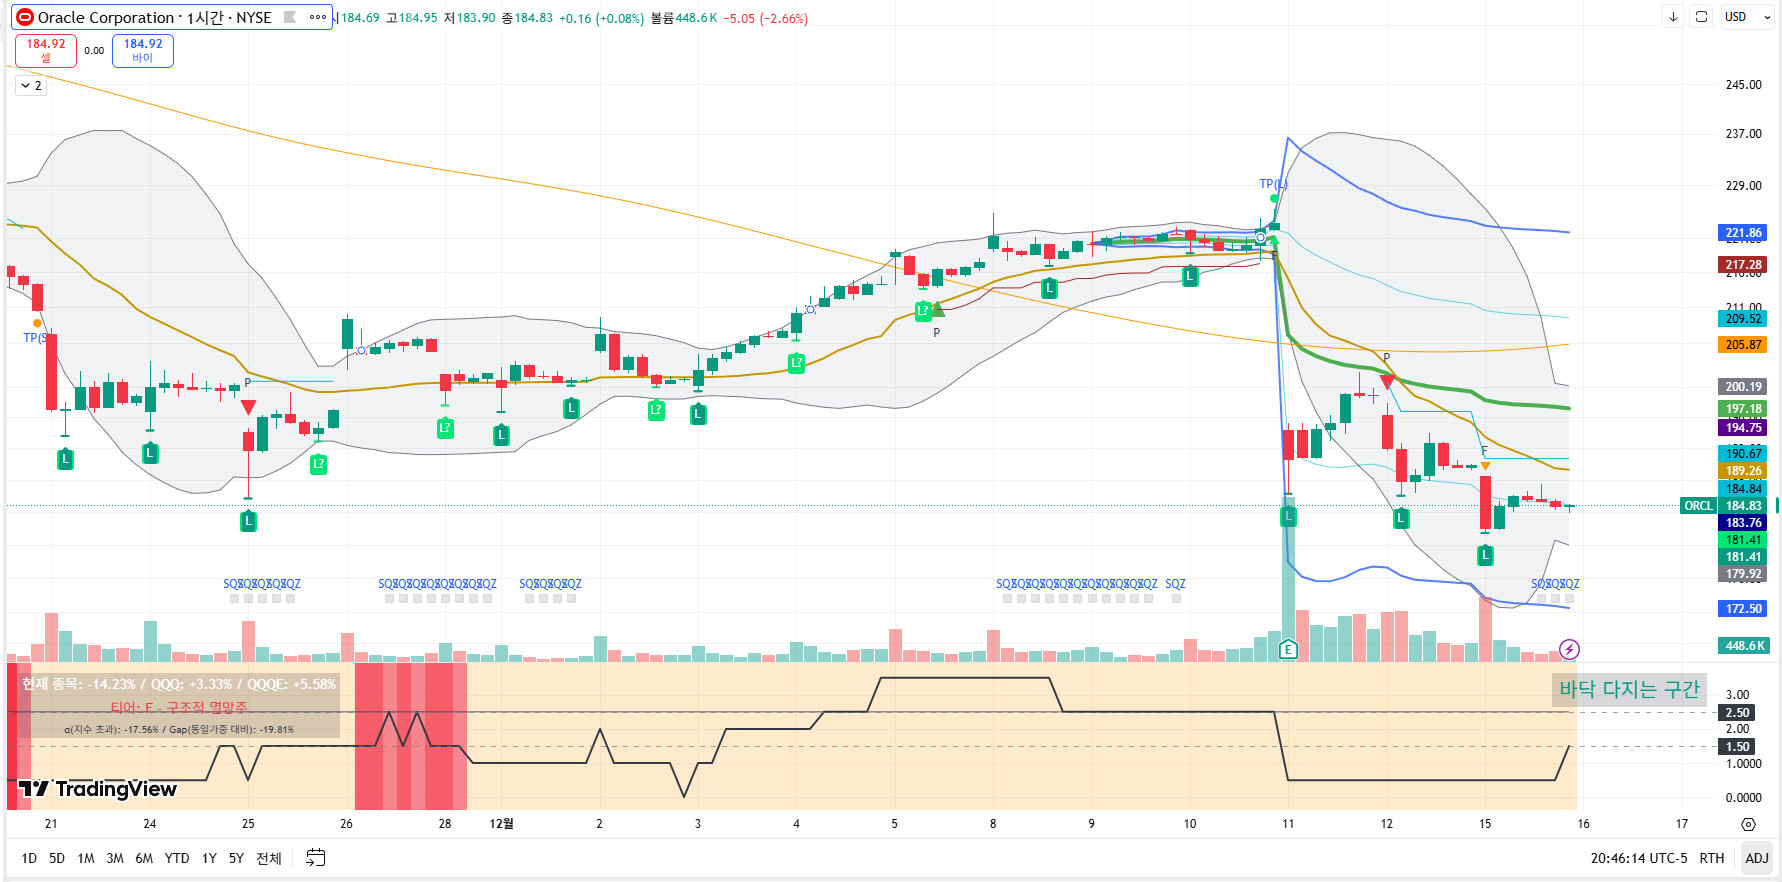Screen dimensions: 1782x882
Task: Click the down arrow icon beside USD
Action: pos(1673,17)
